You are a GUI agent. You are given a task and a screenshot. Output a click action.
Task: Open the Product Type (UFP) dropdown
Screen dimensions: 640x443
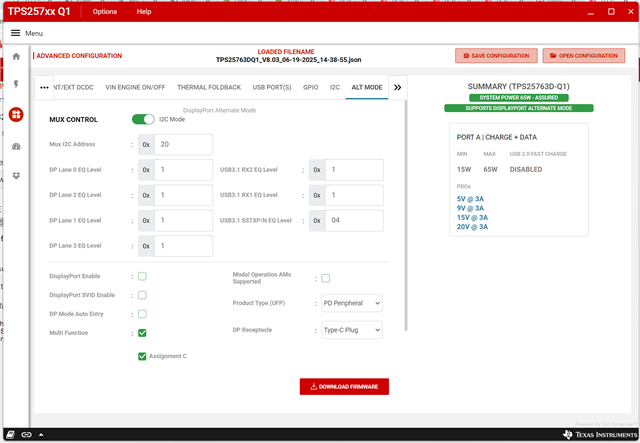point(352,303)
